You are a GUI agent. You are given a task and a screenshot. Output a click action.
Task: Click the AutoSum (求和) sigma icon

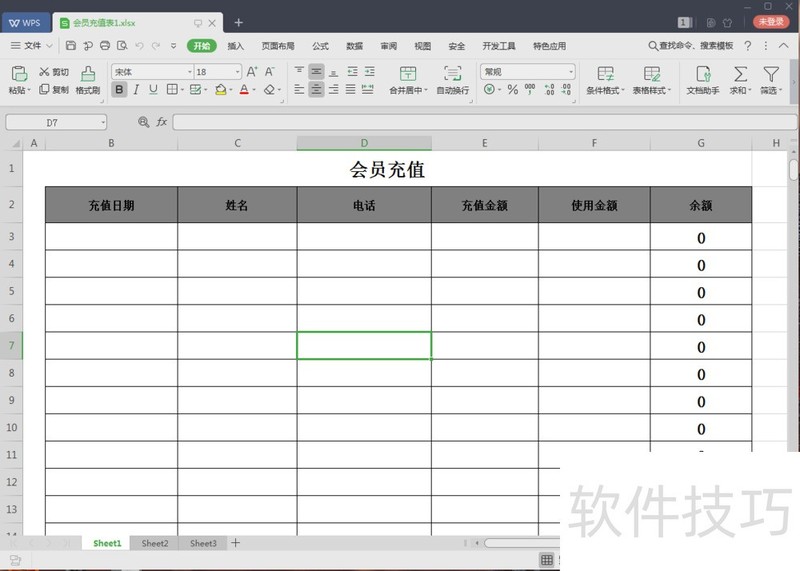740,74
